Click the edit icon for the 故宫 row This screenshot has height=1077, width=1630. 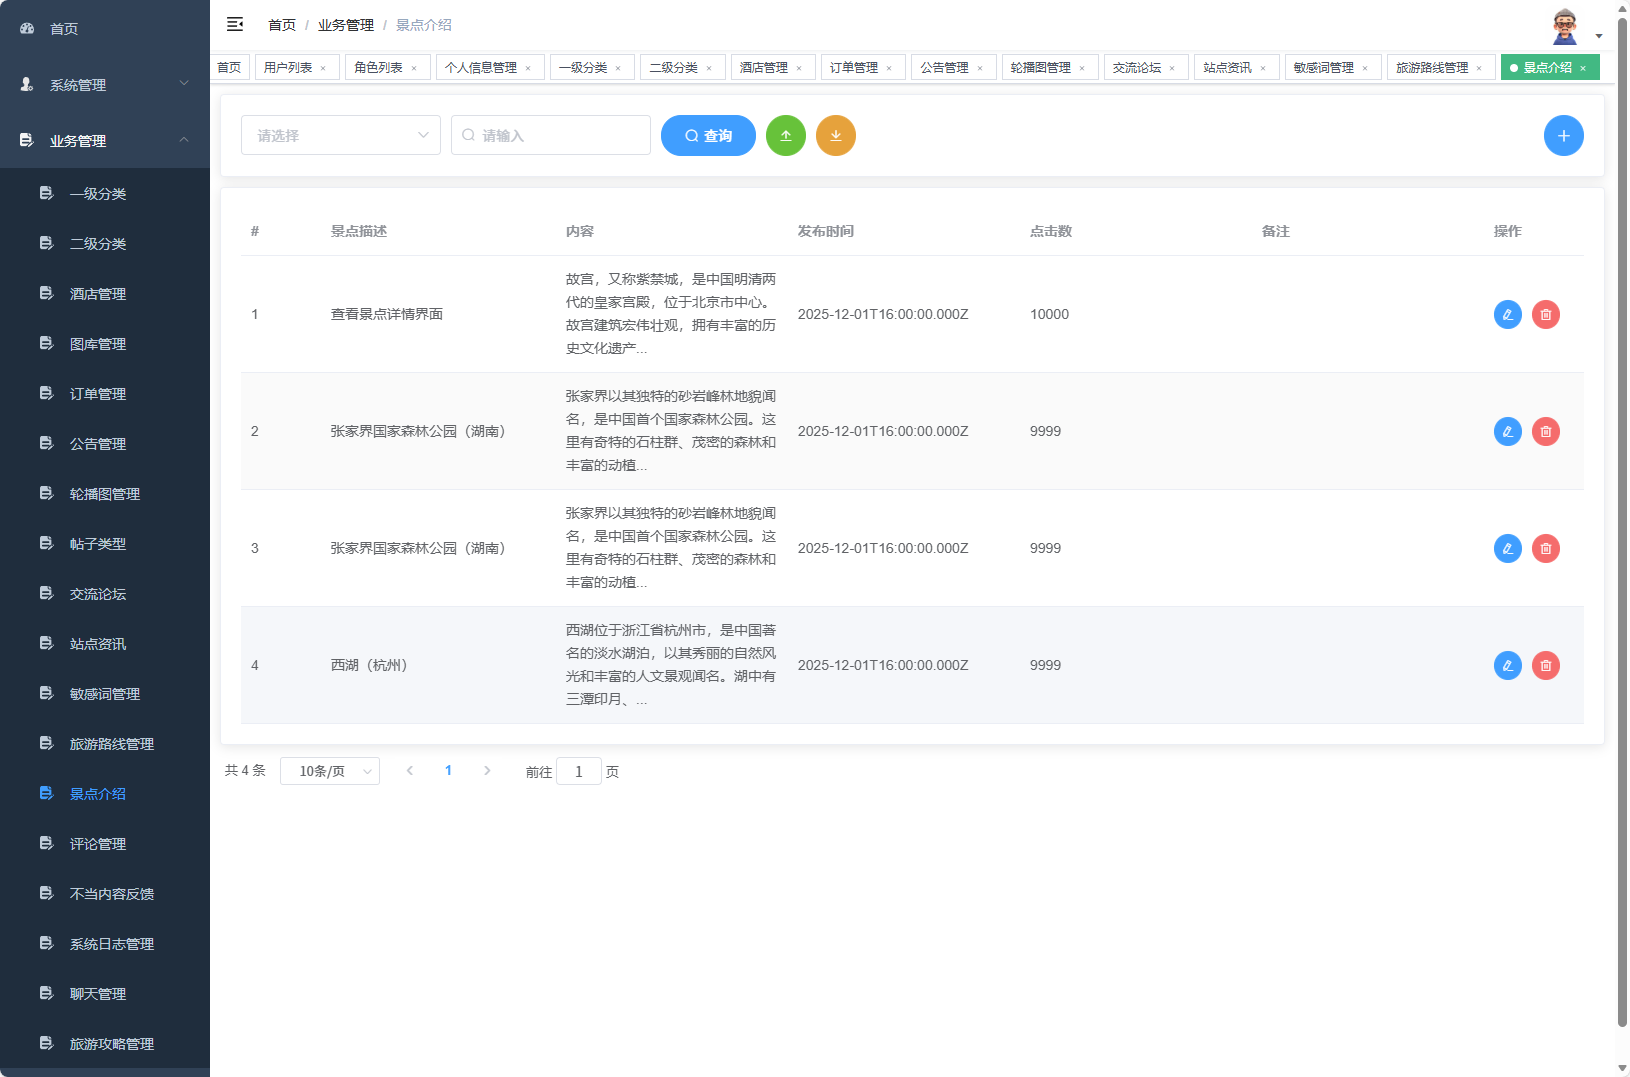tap(1507, 314)
